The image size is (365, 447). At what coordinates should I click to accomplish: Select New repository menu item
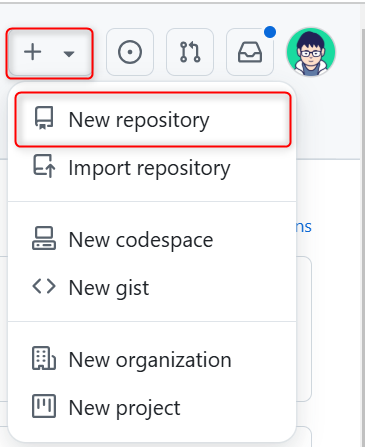point(153,120)
